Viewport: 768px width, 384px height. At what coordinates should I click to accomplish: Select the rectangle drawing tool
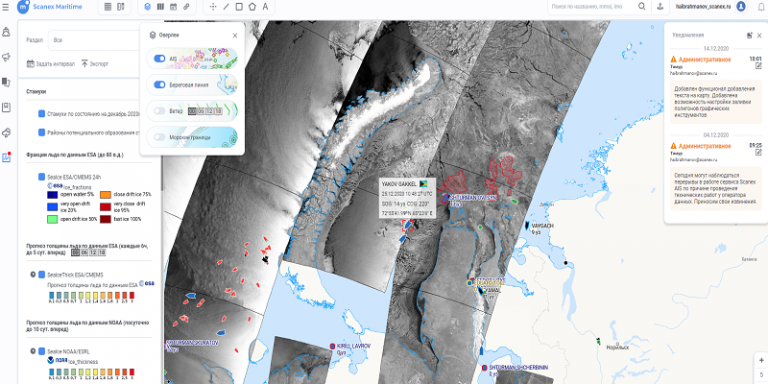coord(239,7)
